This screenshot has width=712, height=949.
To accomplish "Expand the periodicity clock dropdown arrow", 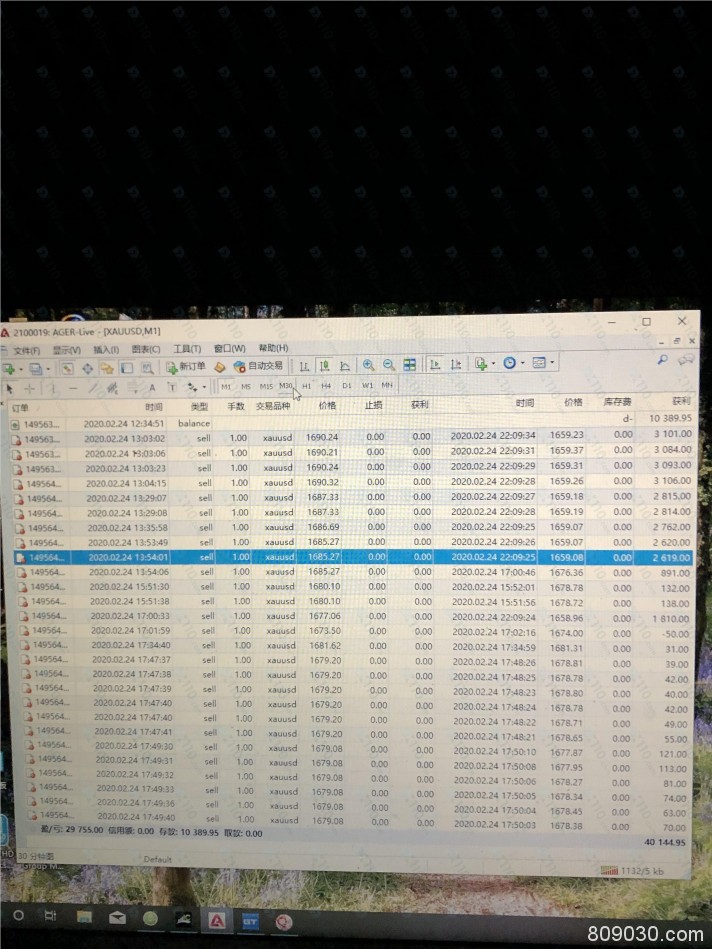I will [523, 363].
